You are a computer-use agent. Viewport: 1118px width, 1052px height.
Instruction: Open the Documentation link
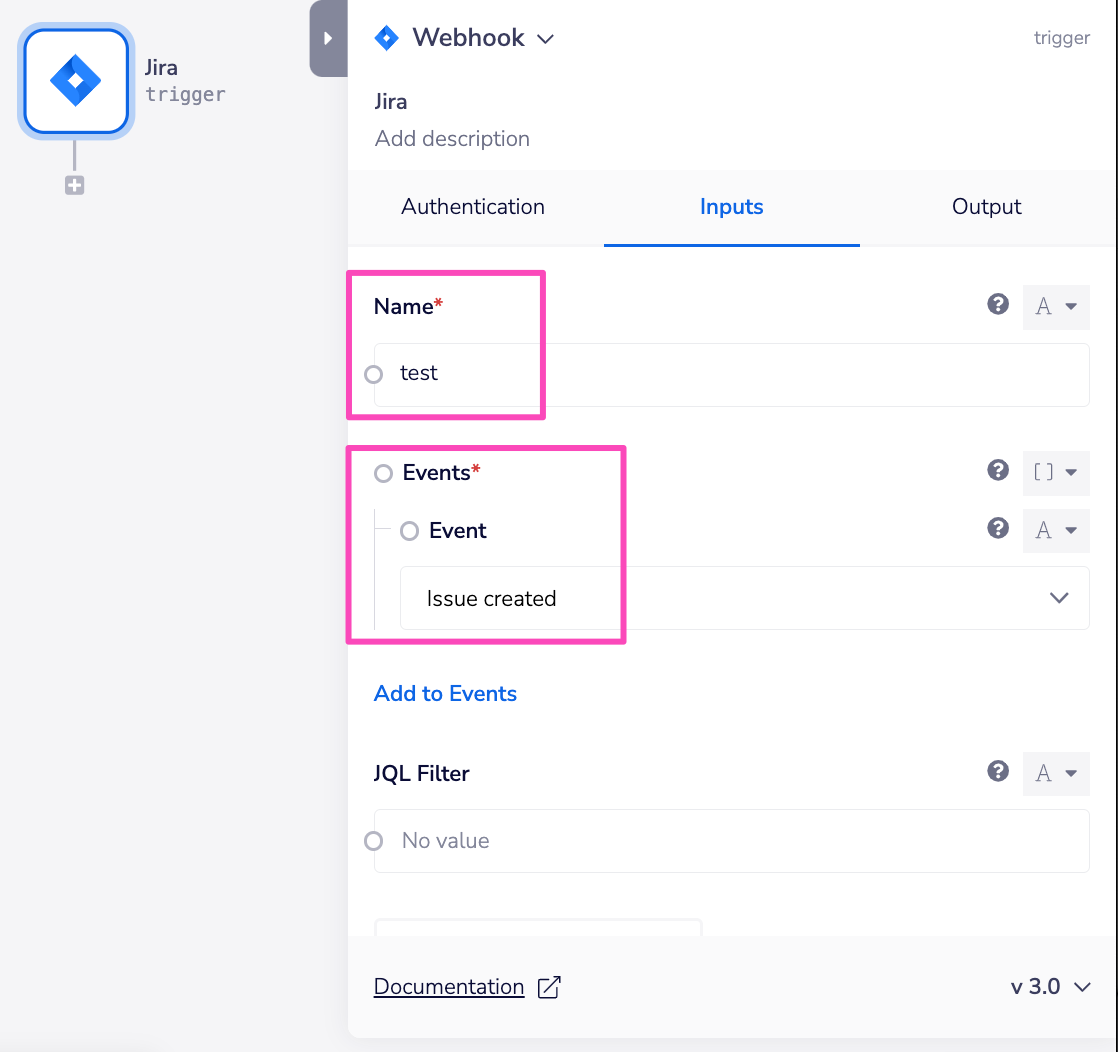(x=448, y=986)
